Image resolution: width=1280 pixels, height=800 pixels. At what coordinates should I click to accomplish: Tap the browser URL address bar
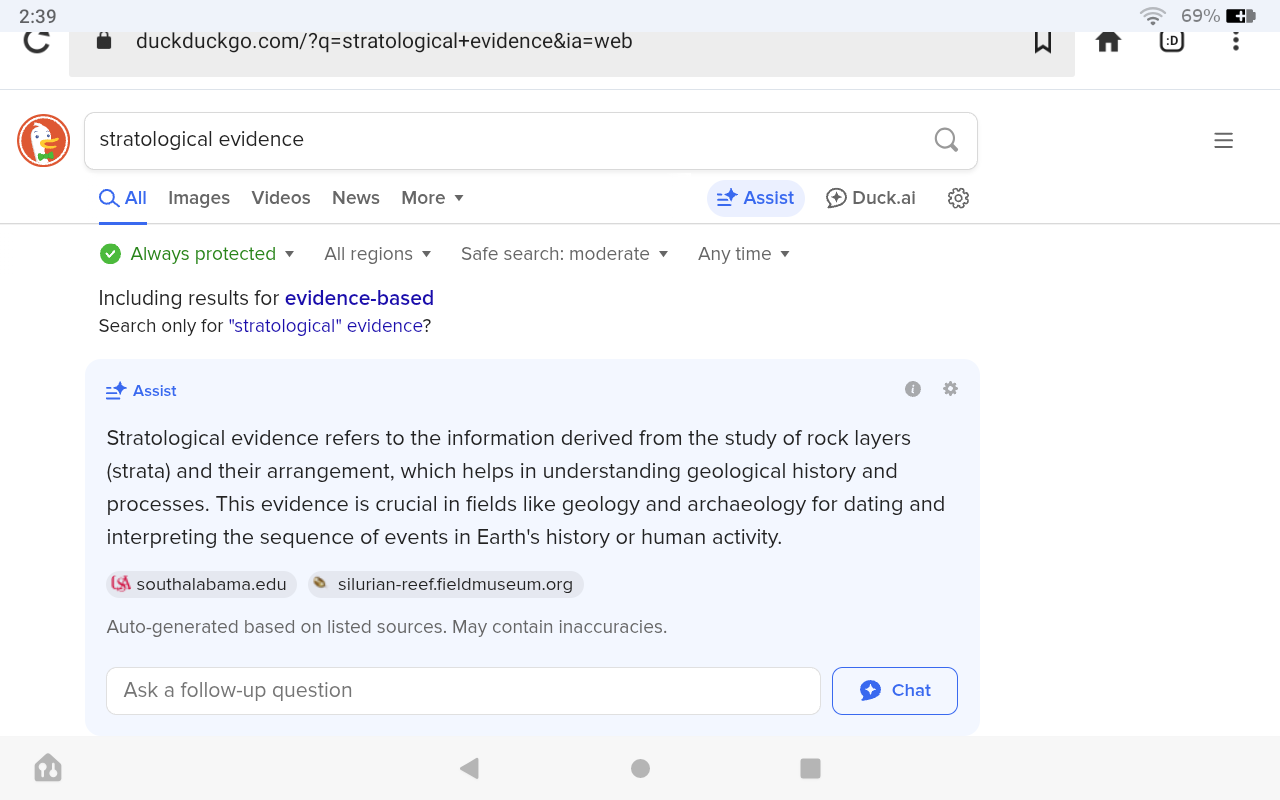tap(572, 42)
